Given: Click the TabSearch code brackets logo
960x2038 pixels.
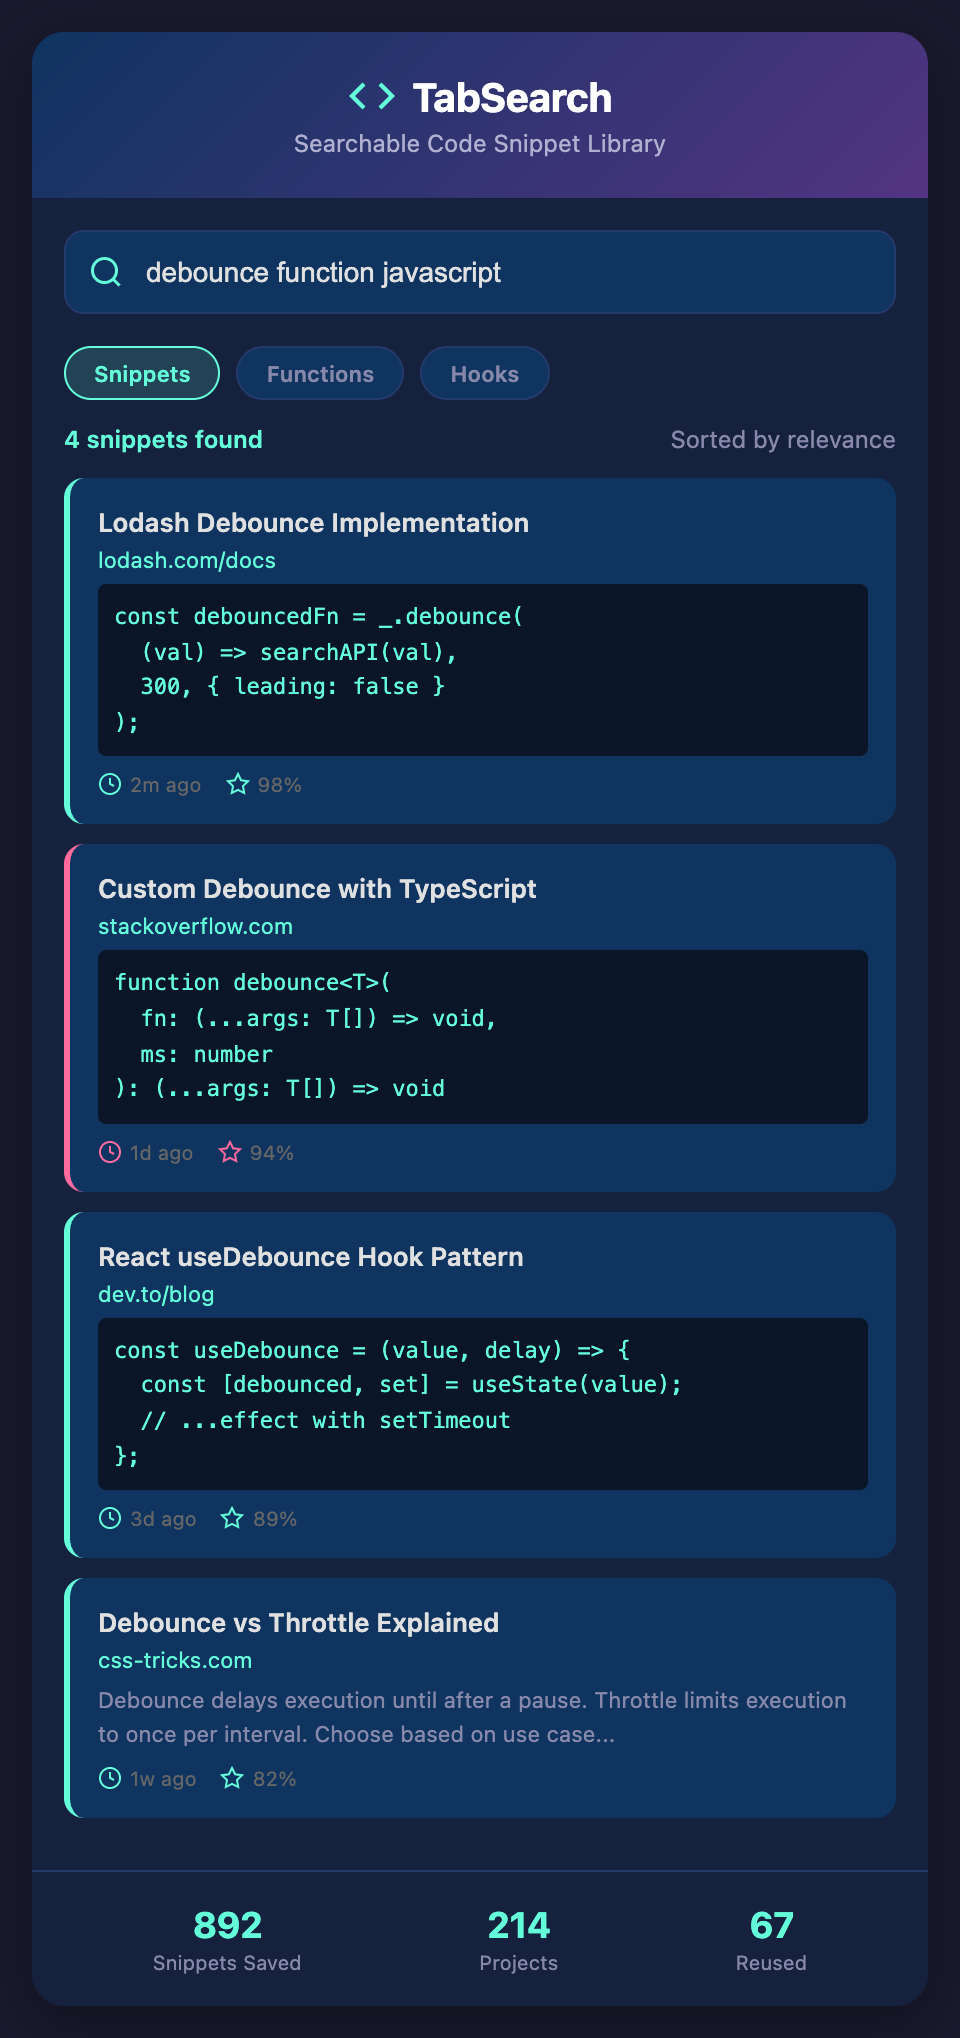Looking at the screenshot, I should pos(372,97).
